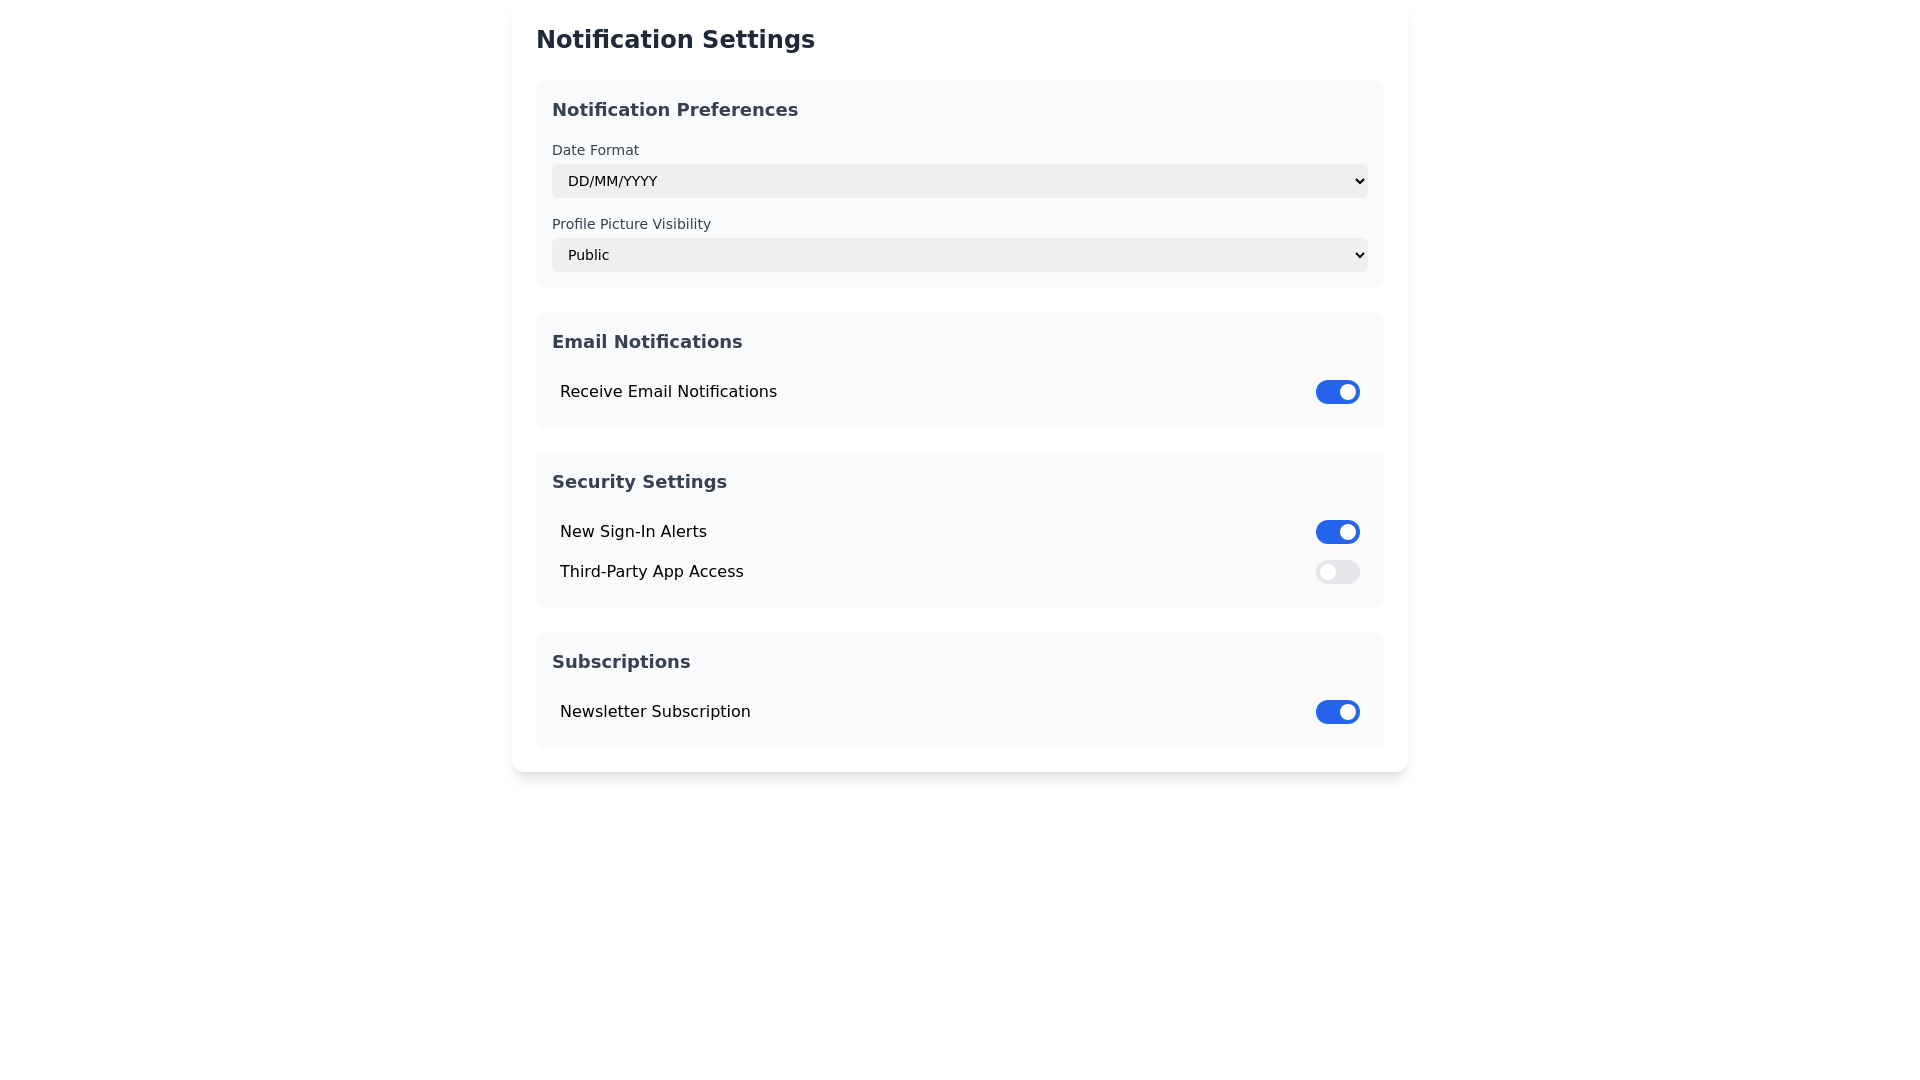Click the Profile Picture Visibility chevron arrow

(1359, 255)
